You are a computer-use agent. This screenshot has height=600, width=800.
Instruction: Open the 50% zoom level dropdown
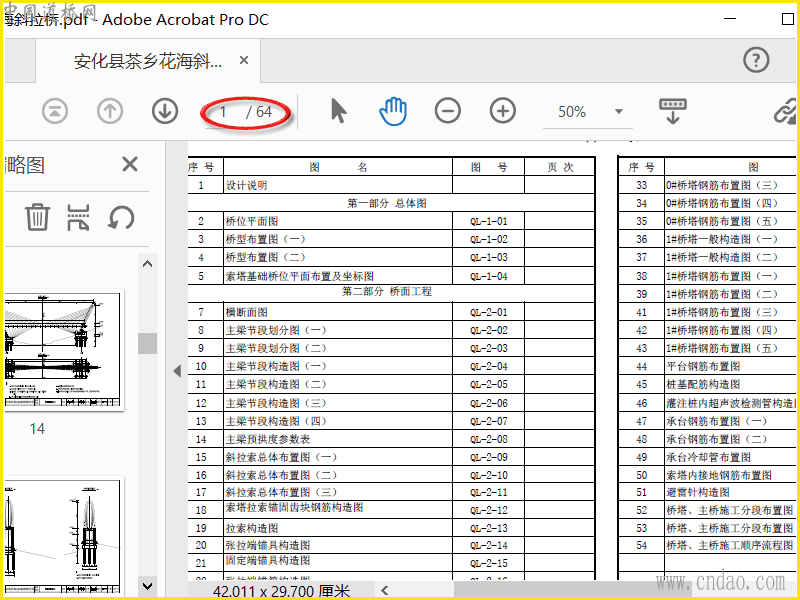point(619,111)
